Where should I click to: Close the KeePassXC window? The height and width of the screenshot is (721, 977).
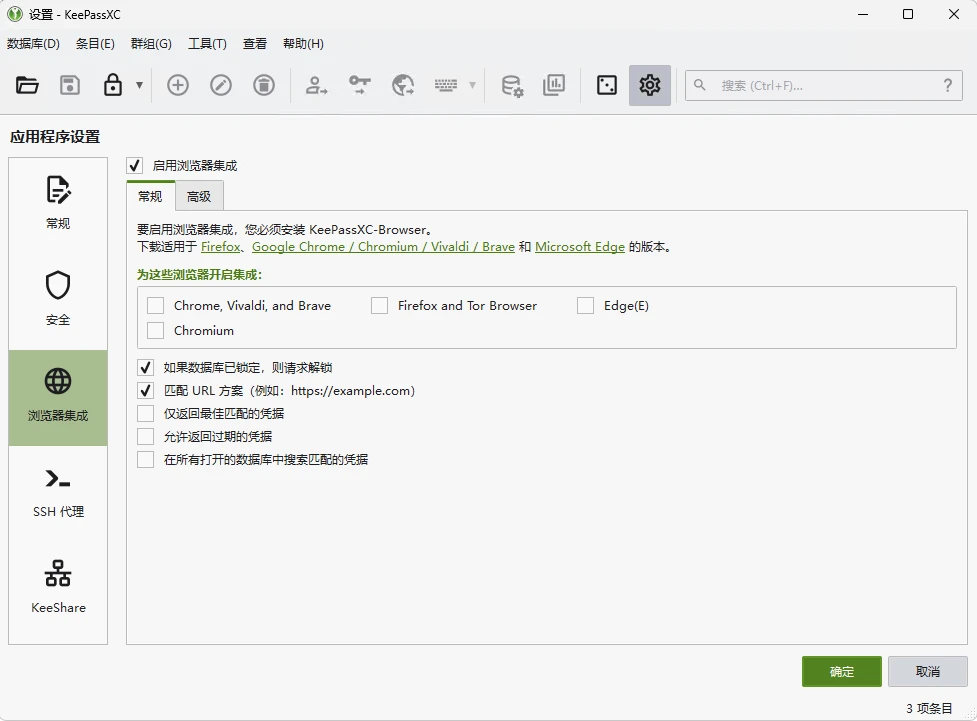coord(954,14)
